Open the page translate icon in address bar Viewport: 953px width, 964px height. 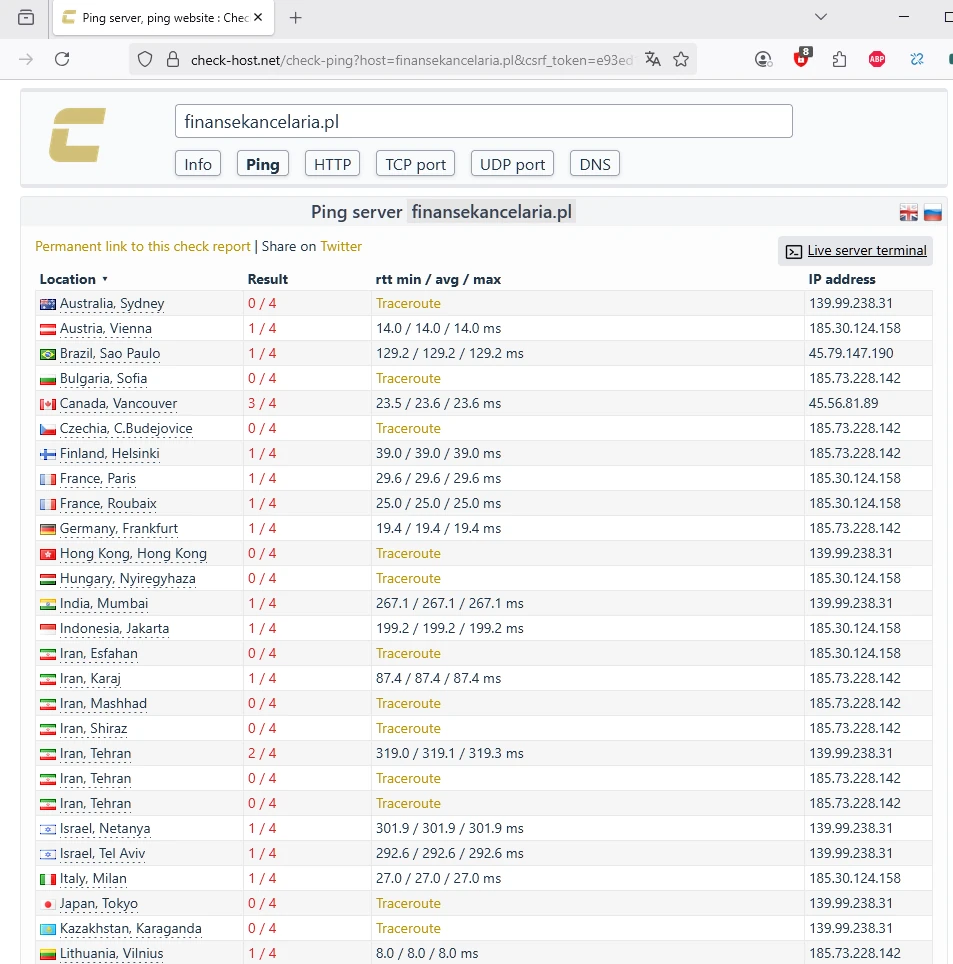coord(653,59)
